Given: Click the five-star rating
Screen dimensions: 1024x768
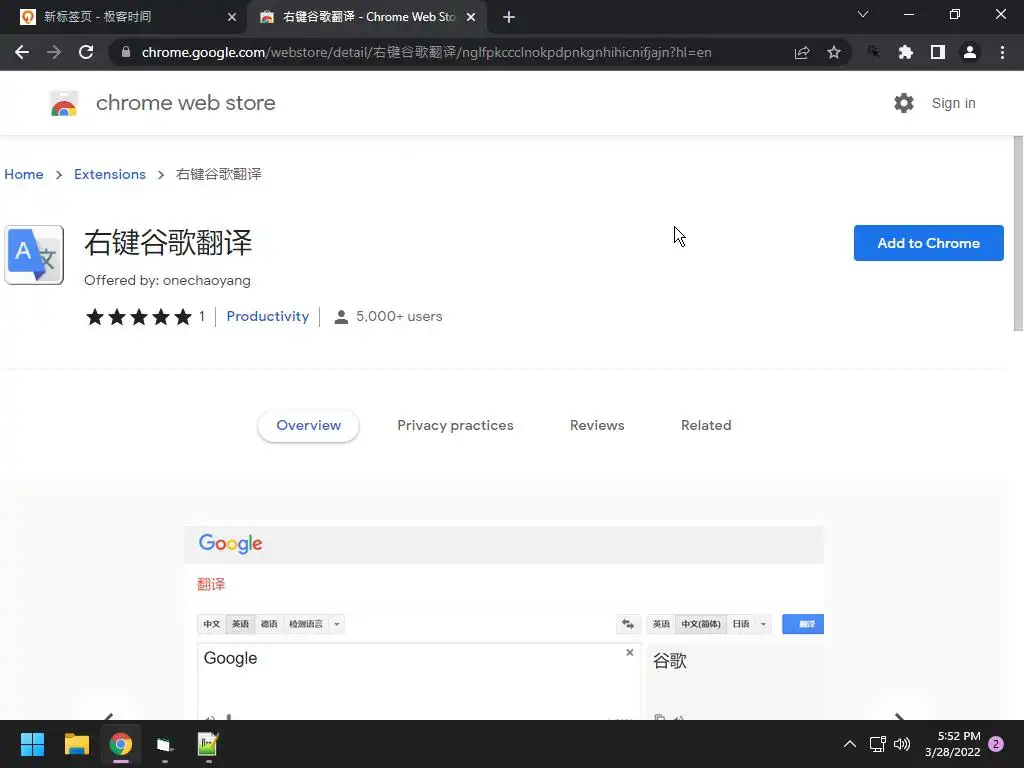Looking at the screenshot, I should [138, 317].
